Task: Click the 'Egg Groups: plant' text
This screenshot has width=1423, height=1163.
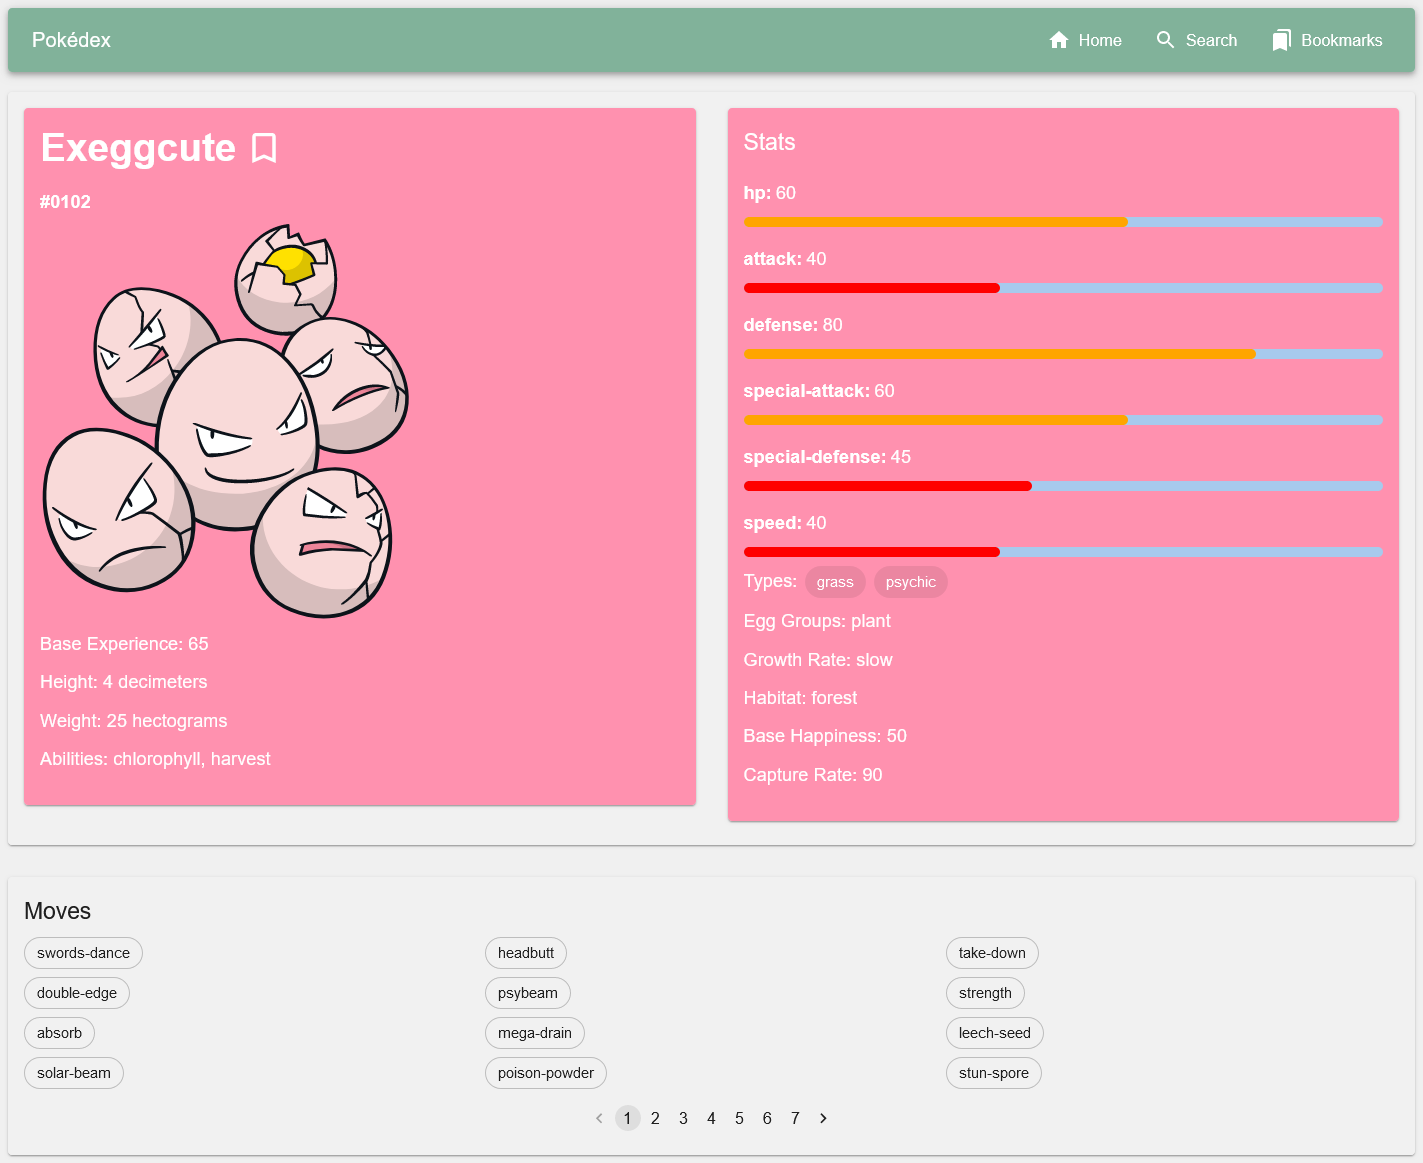Action: point(817,621)
